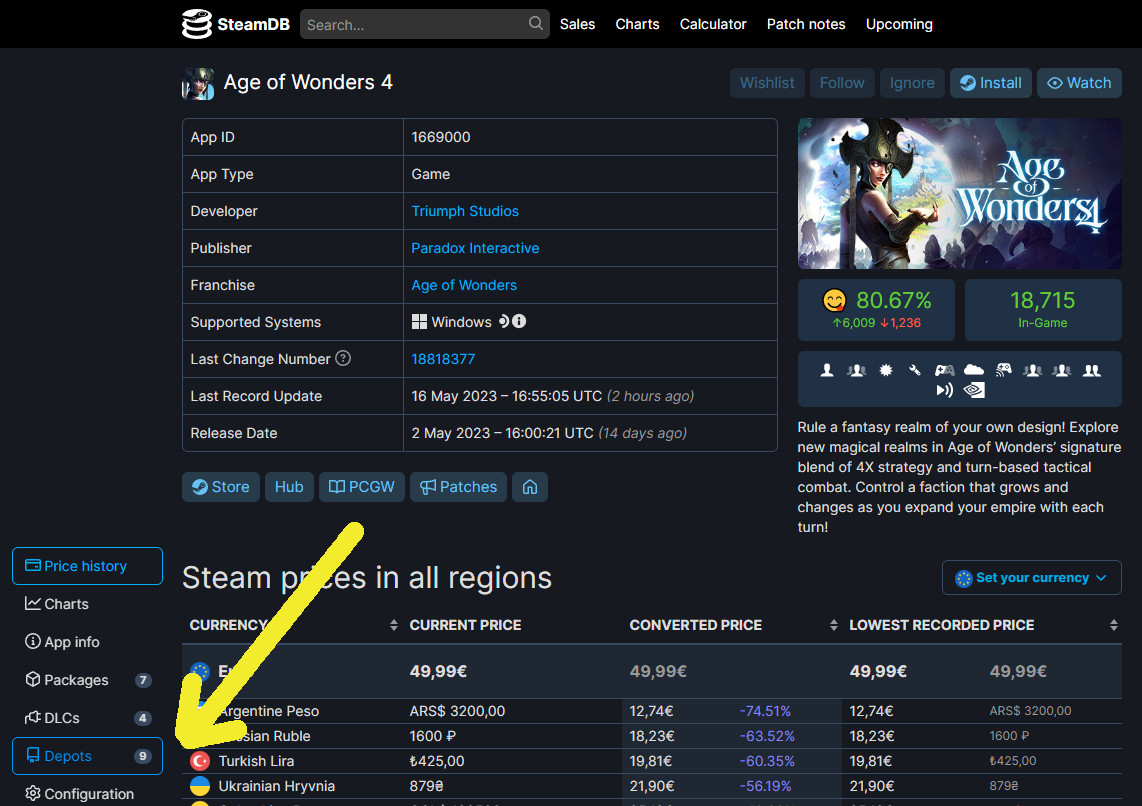Click the Remote Play controller streaming icon

[x=1004, y=371]
